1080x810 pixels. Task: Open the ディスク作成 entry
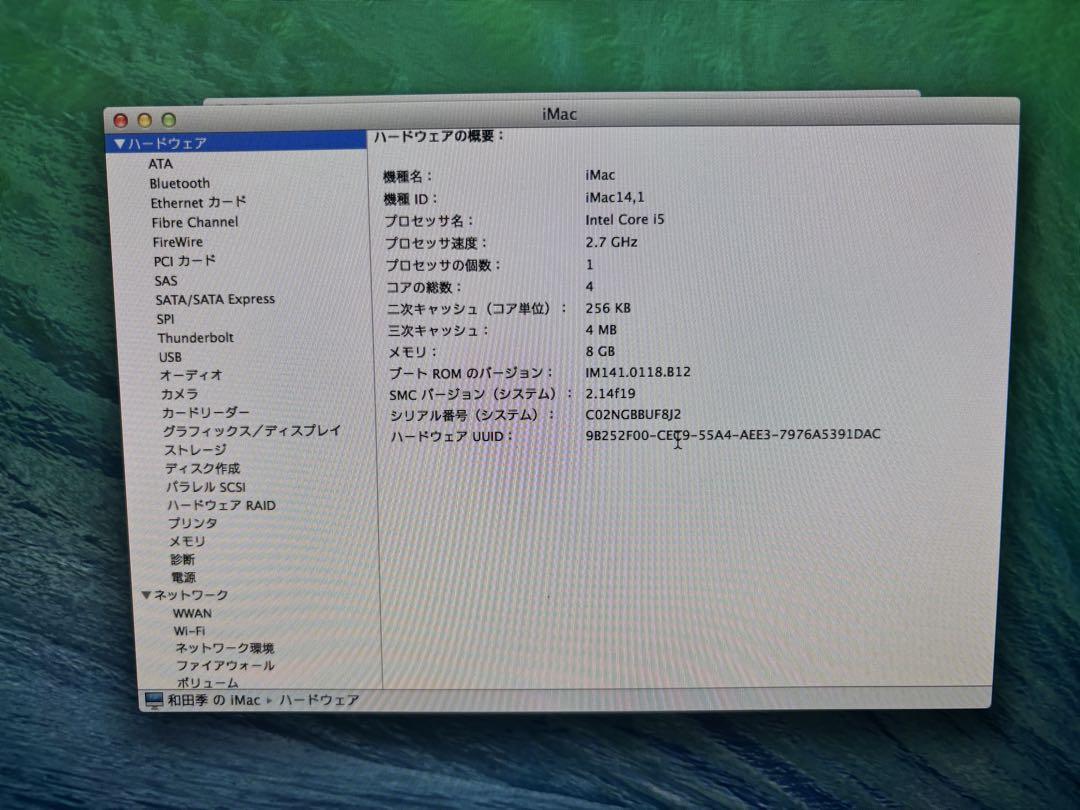coord(202,468)
